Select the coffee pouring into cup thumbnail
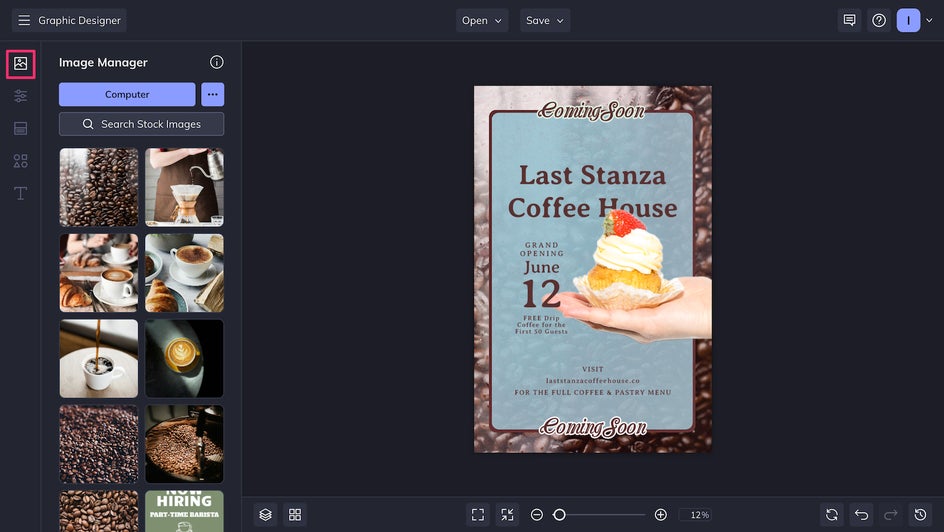Screen dimensions: 944x532 click(x=99, y=358)
